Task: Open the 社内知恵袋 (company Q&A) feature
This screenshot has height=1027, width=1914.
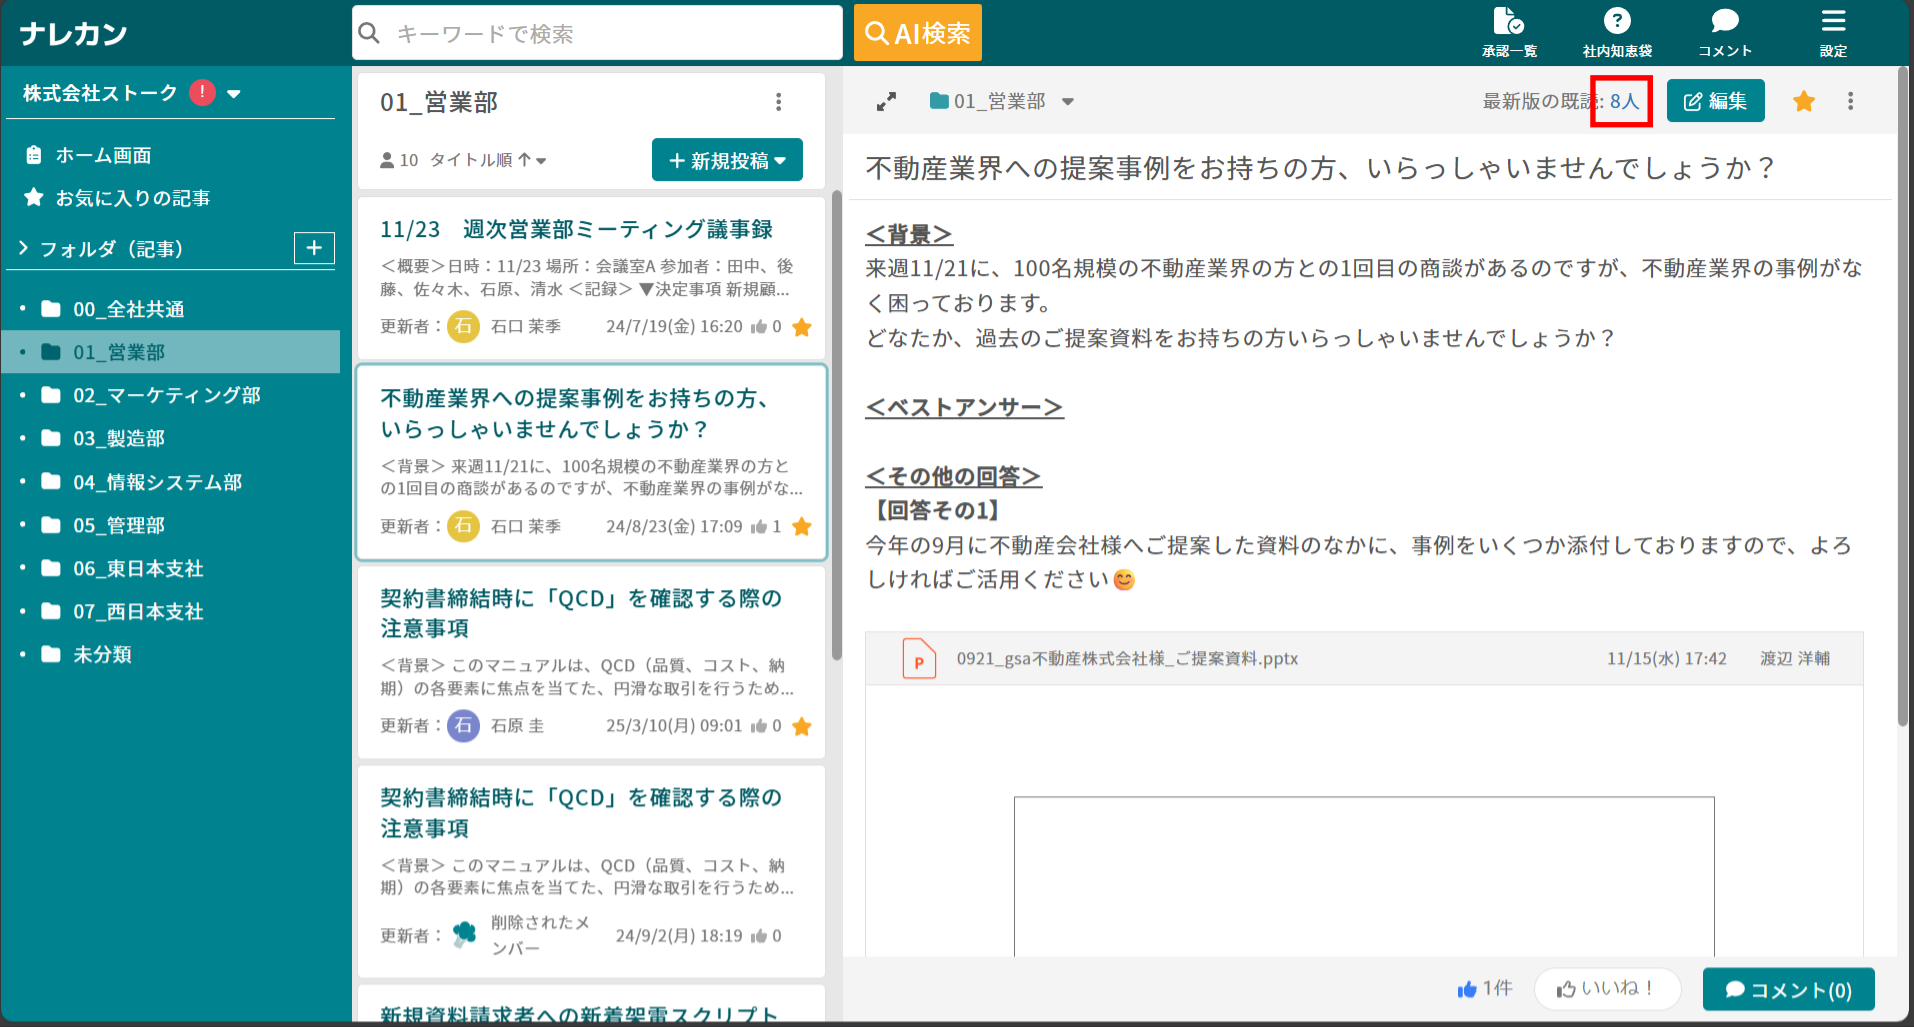Action: coord(1616,30)
